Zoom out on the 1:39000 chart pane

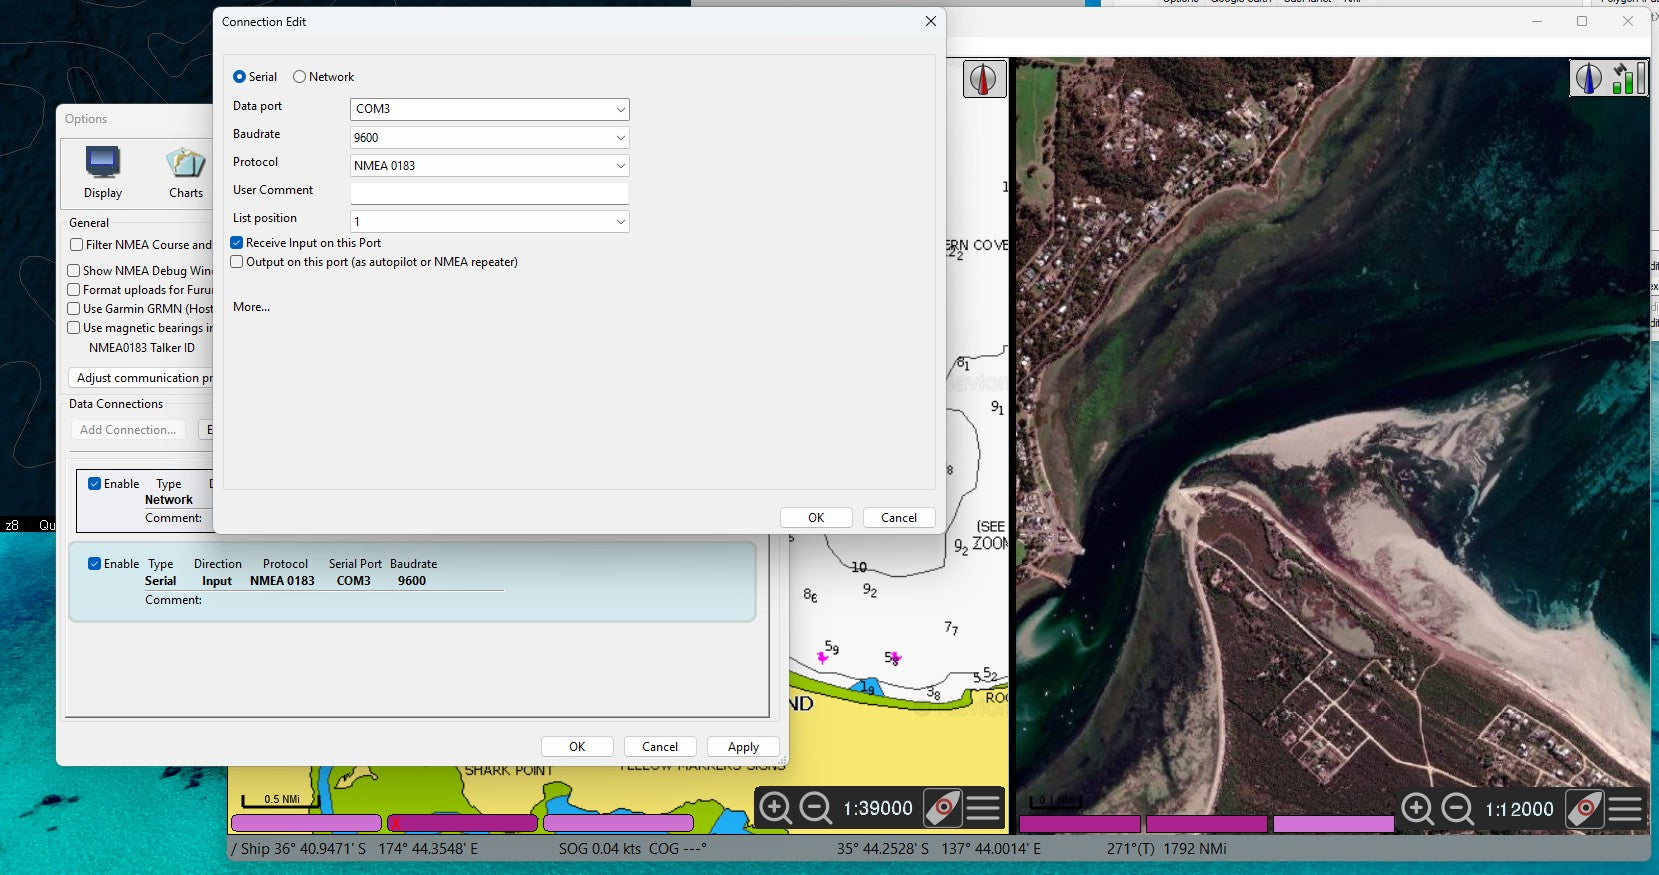click(815, 807)
